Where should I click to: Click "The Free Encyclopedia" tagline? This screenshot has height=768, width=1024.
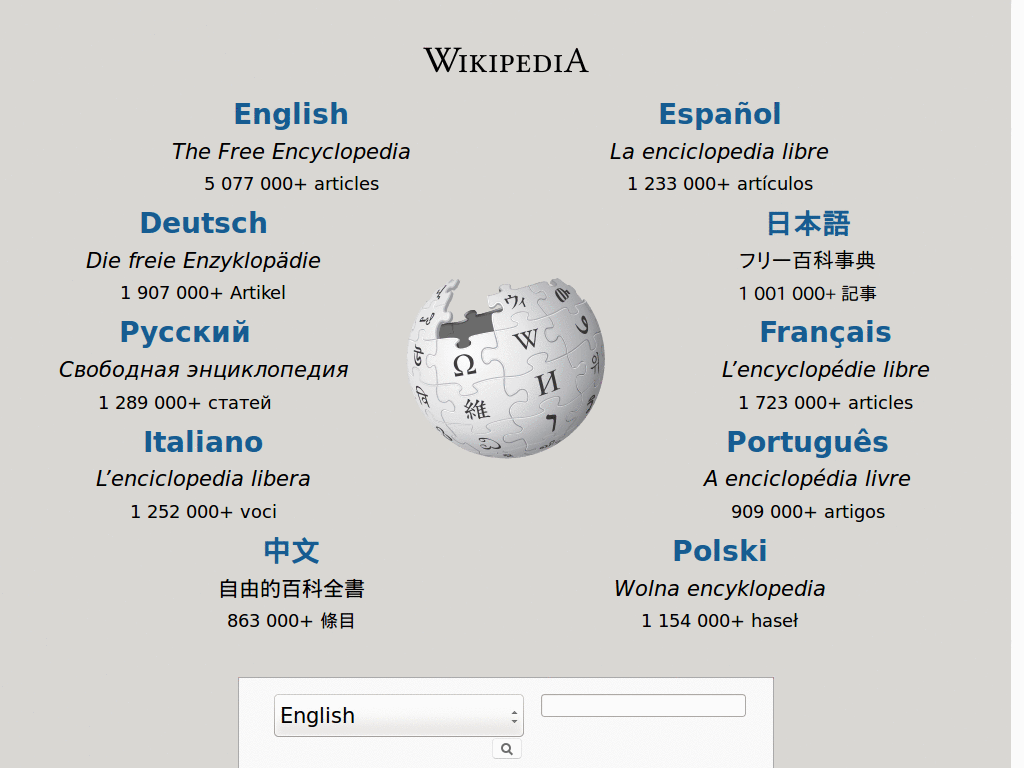291,152
